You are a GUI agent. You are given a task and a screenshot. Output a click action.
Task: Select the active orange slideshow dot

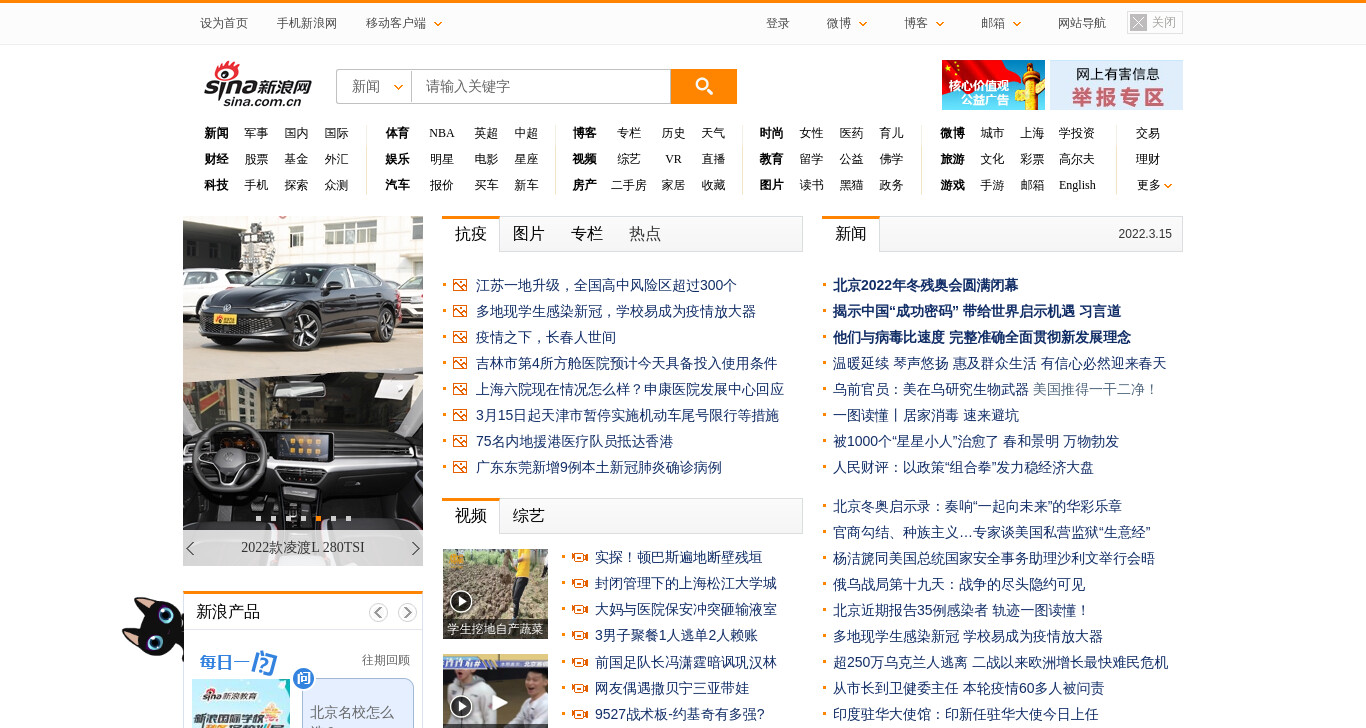[318, 518]
